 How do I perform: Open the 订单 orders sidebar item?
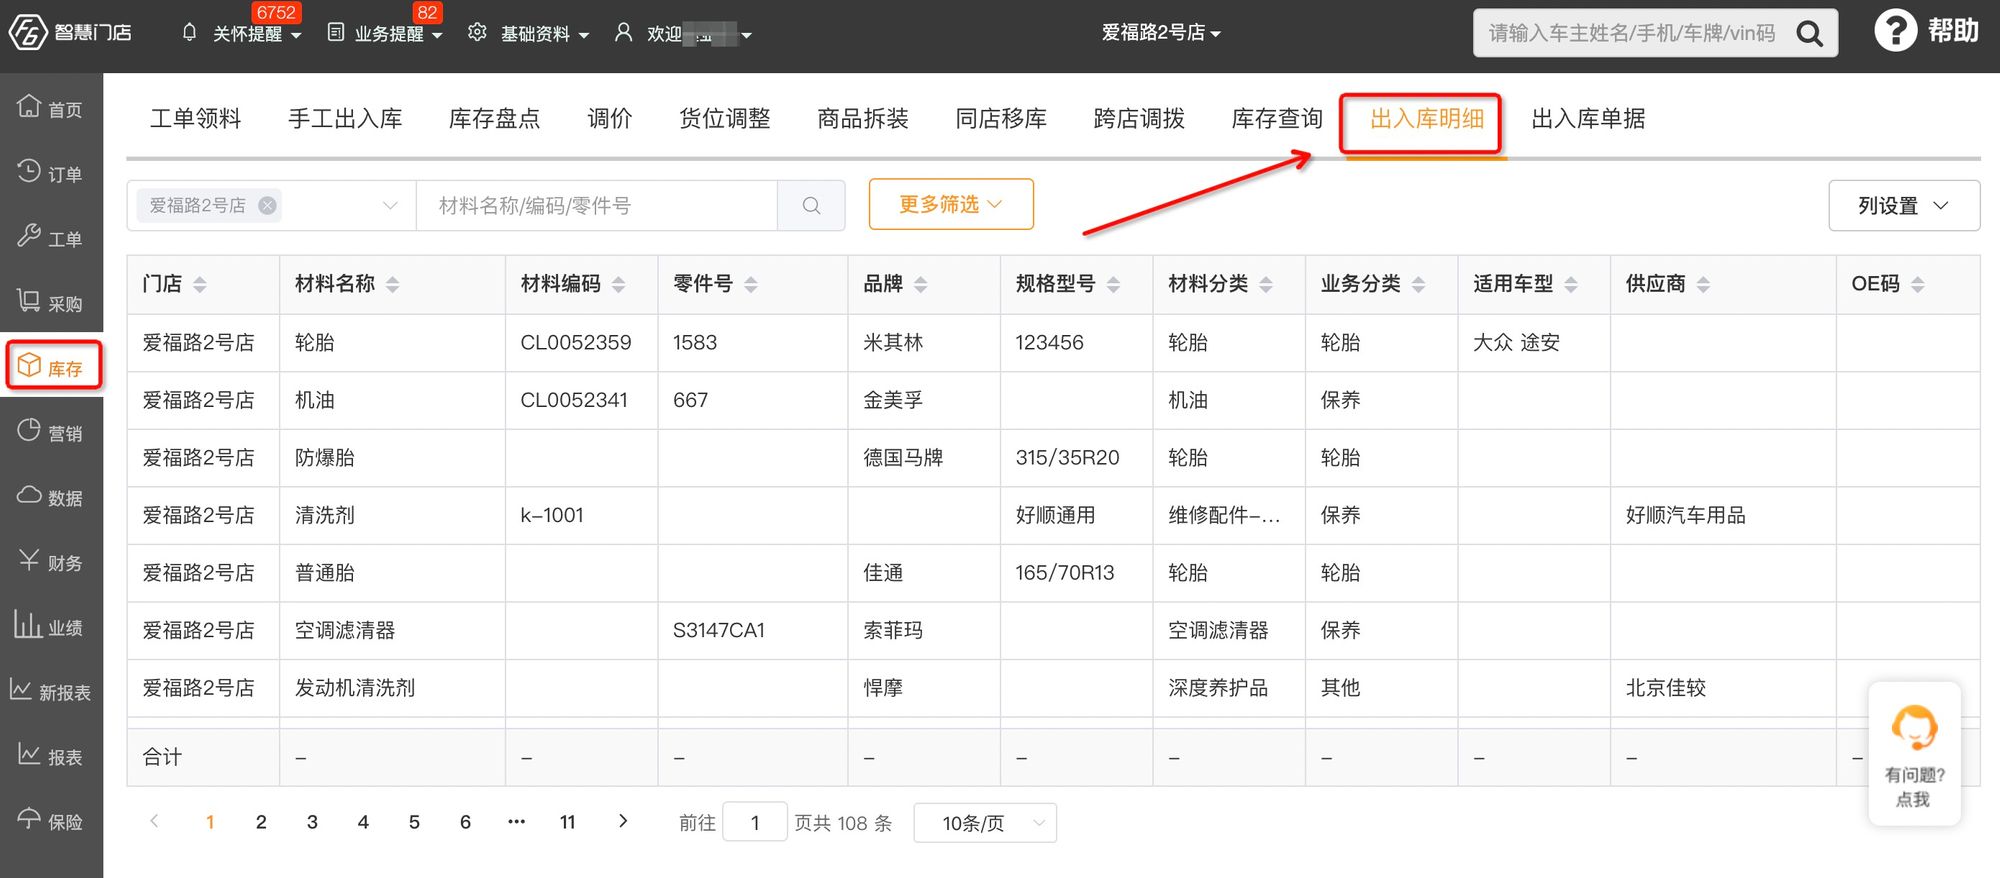(51, 173)
